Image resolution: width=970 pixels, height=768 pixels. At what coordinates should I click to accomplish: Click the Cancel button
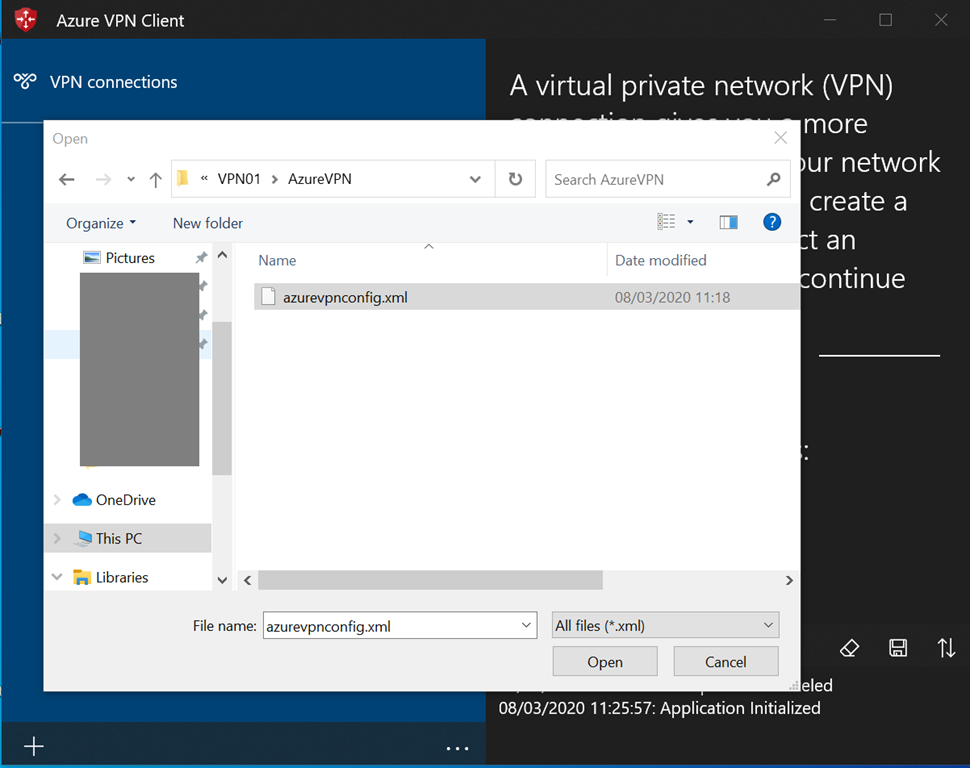(x=726, y=662)
